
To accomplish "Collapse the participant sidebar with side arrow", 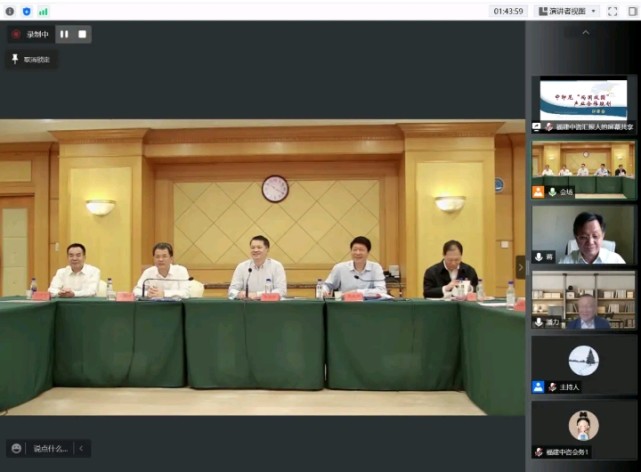I will tap(520, 267).
